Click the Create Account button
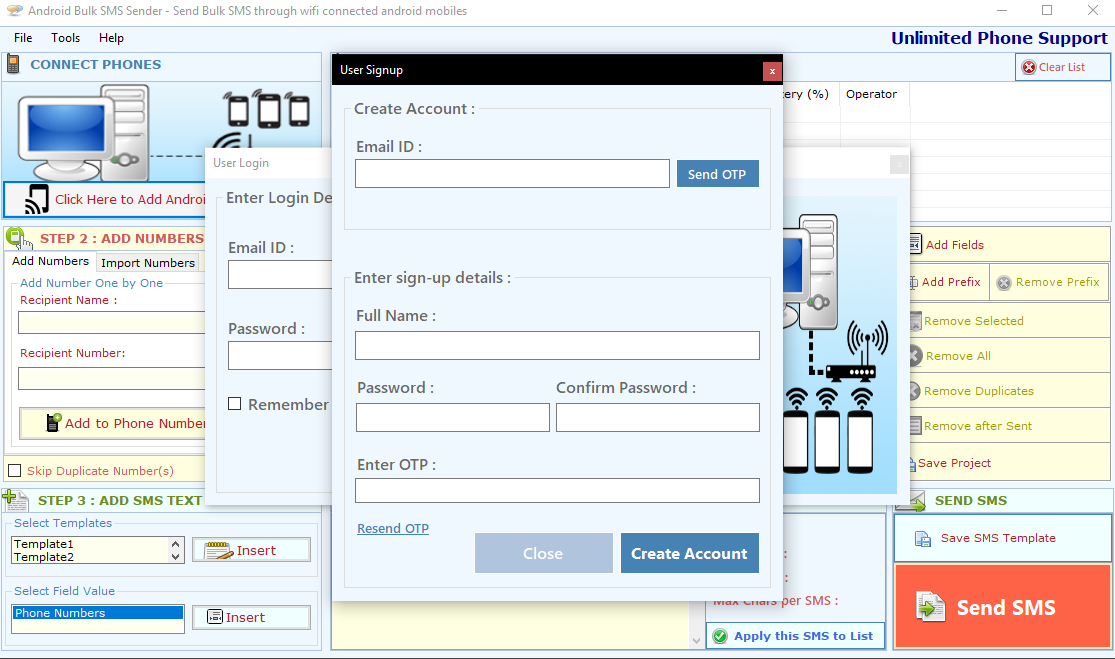The image size is (1115, 659). coord(689,553)
